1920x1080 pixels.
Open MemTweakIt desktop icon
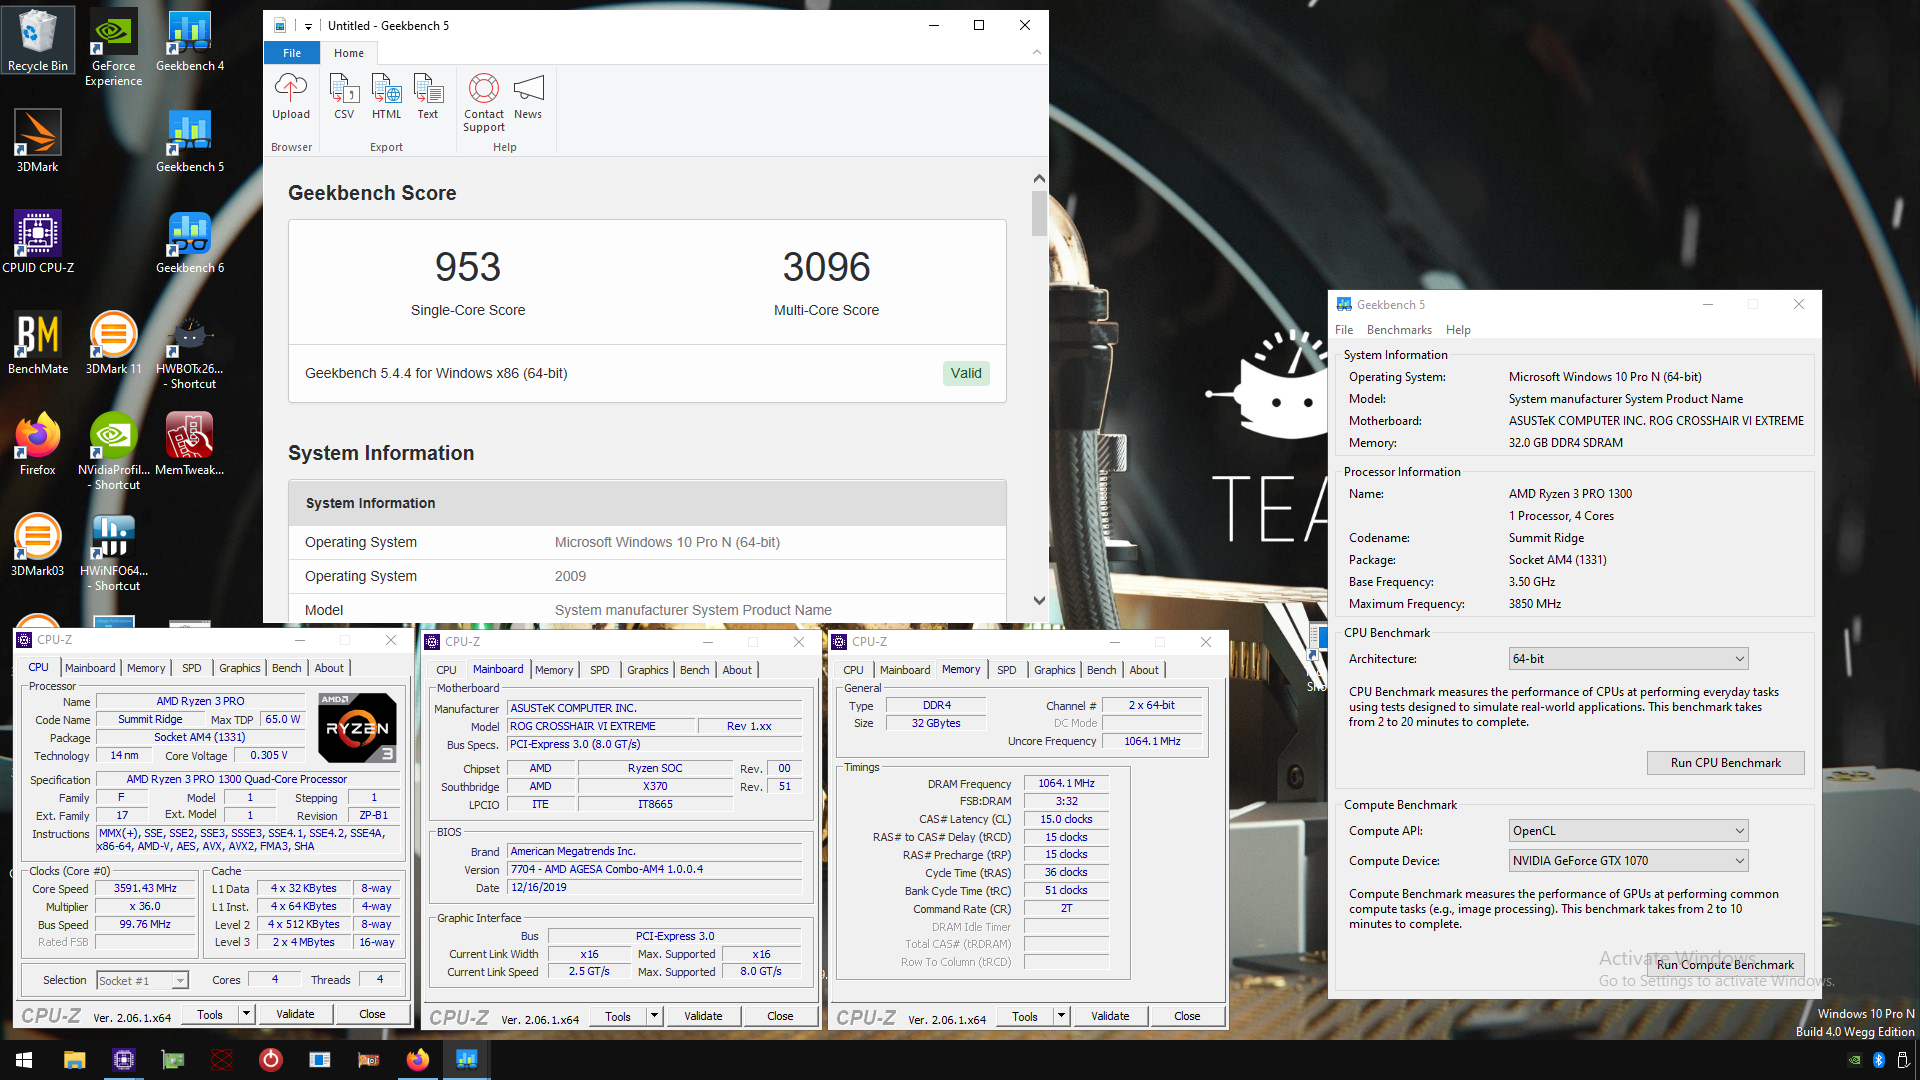190,444
